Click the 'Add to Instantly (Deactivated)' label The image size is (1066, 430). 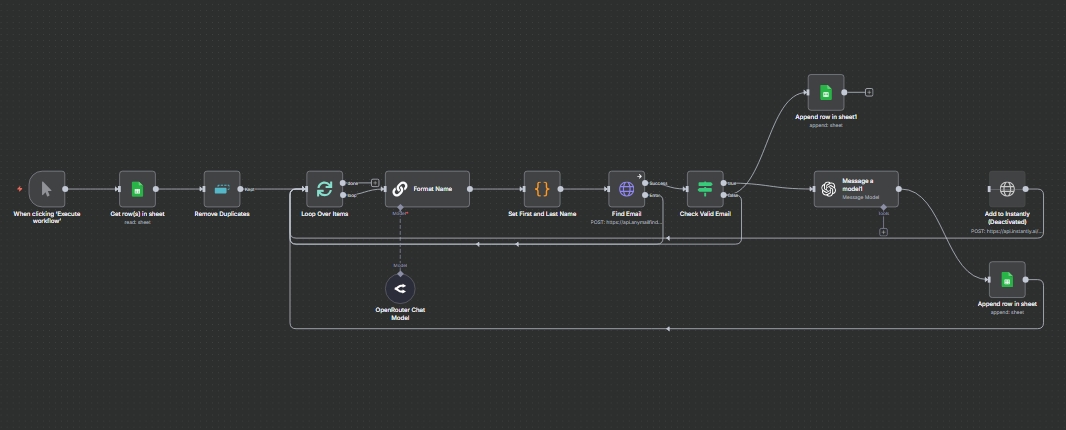click(x=1007, y=218)
